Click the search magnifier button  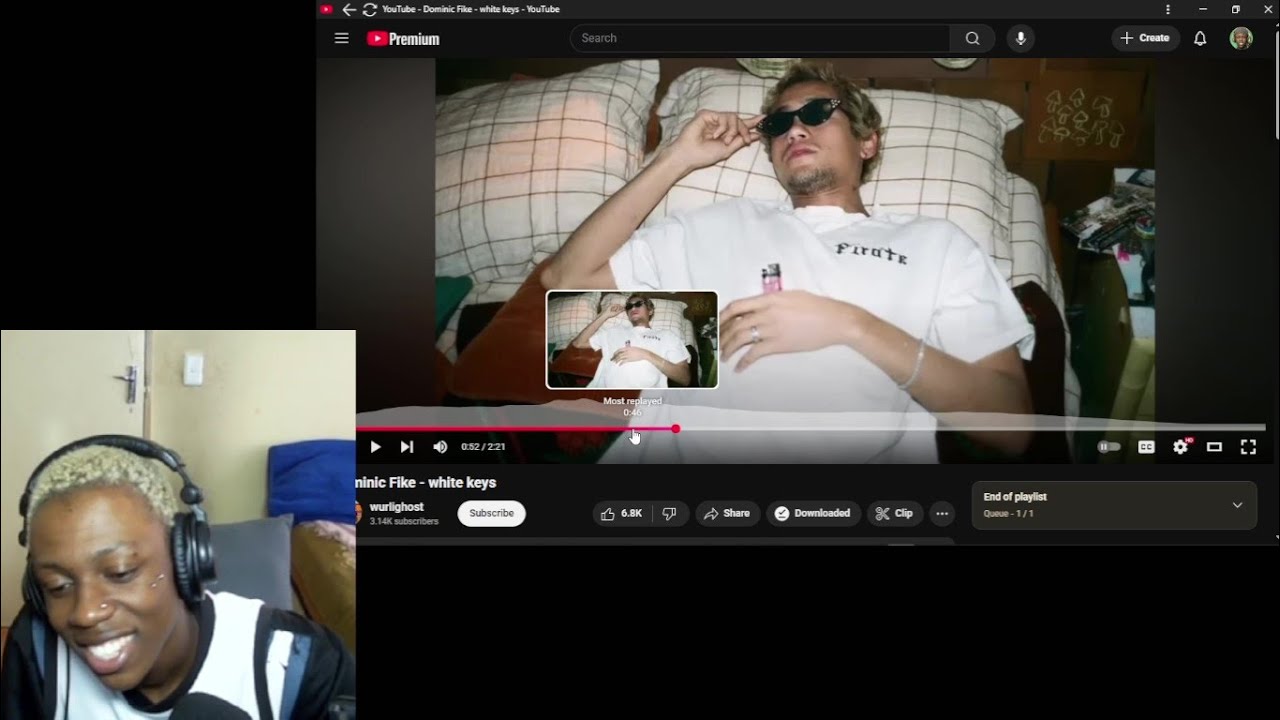(x=972, y=38)
